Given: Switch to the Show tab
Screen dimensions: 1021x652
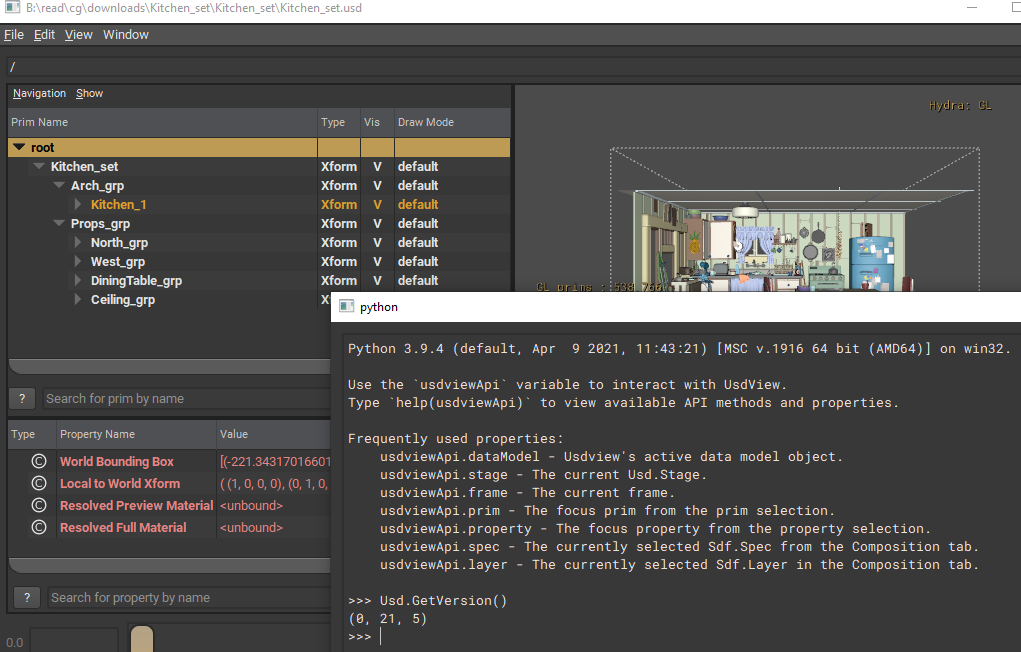Looking at the screenshot, I should point(89,93).
